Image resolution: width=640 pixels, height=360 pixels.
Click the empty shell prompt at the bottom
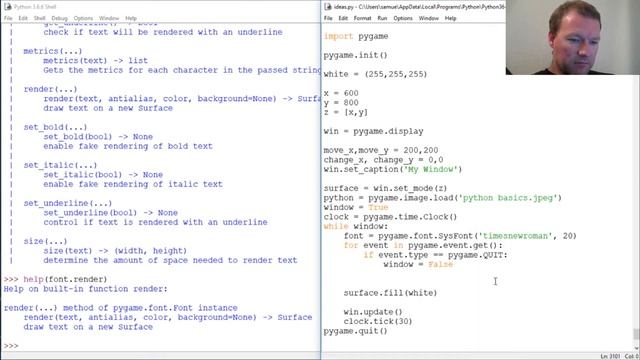(11, 346)
